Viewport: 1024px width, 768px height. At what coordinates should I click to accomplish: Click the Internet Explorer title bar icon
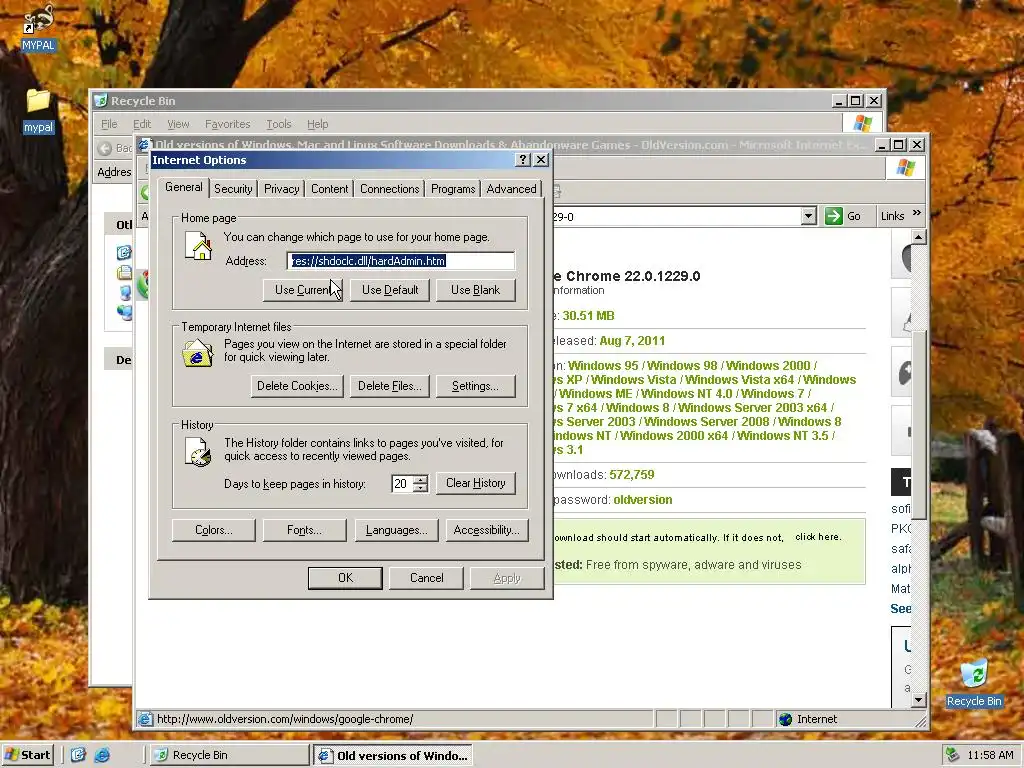click(144, 144)
